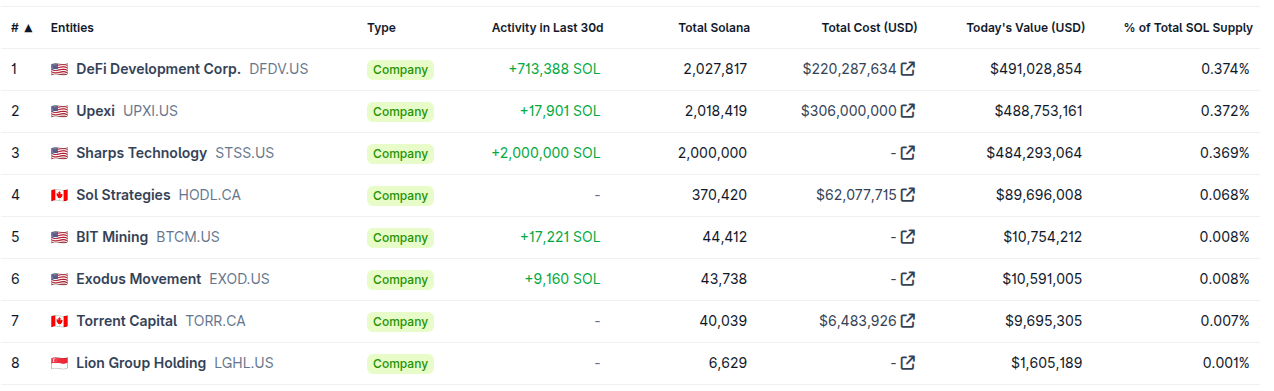Click TORR.CA ticker symbol
Image resolution: width=1274 pixels, height=391 pixels.
coord(215,321)
